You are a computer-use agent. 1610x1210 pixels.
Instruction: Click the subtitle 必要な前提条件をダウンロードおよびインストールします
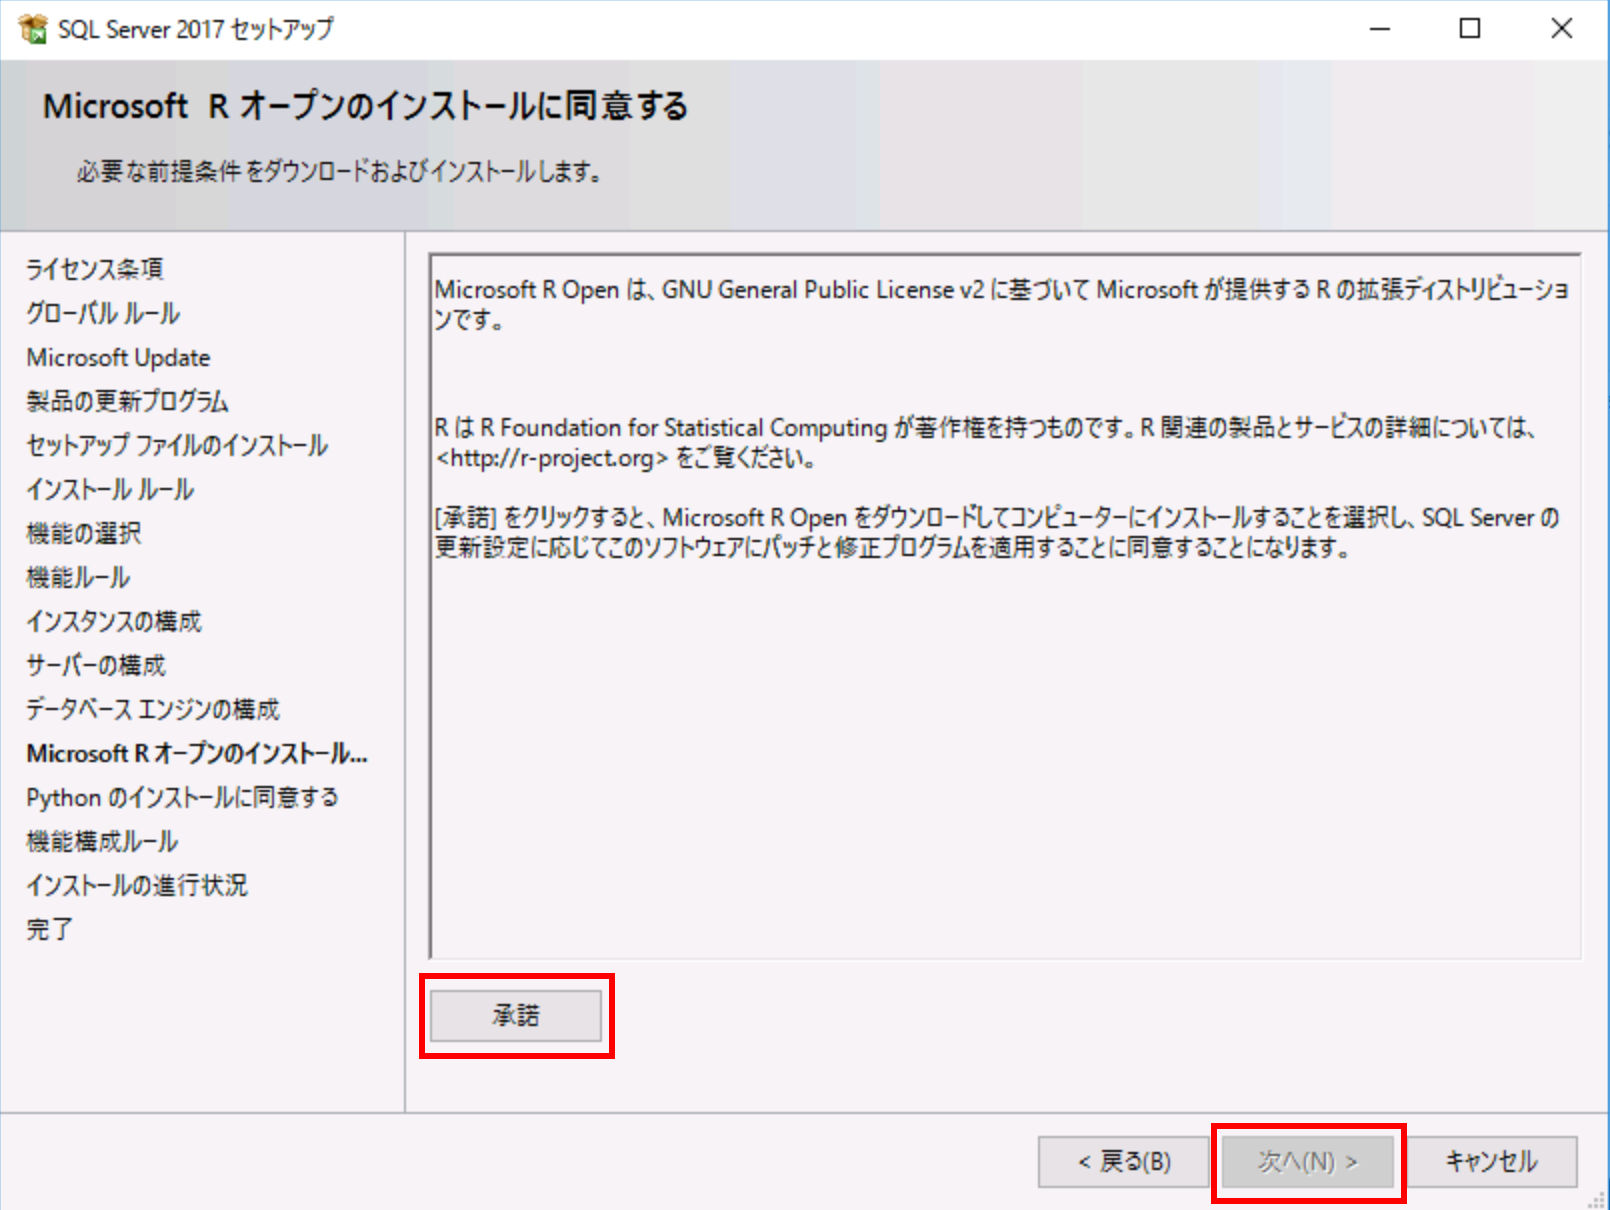[x=339, y=172]
